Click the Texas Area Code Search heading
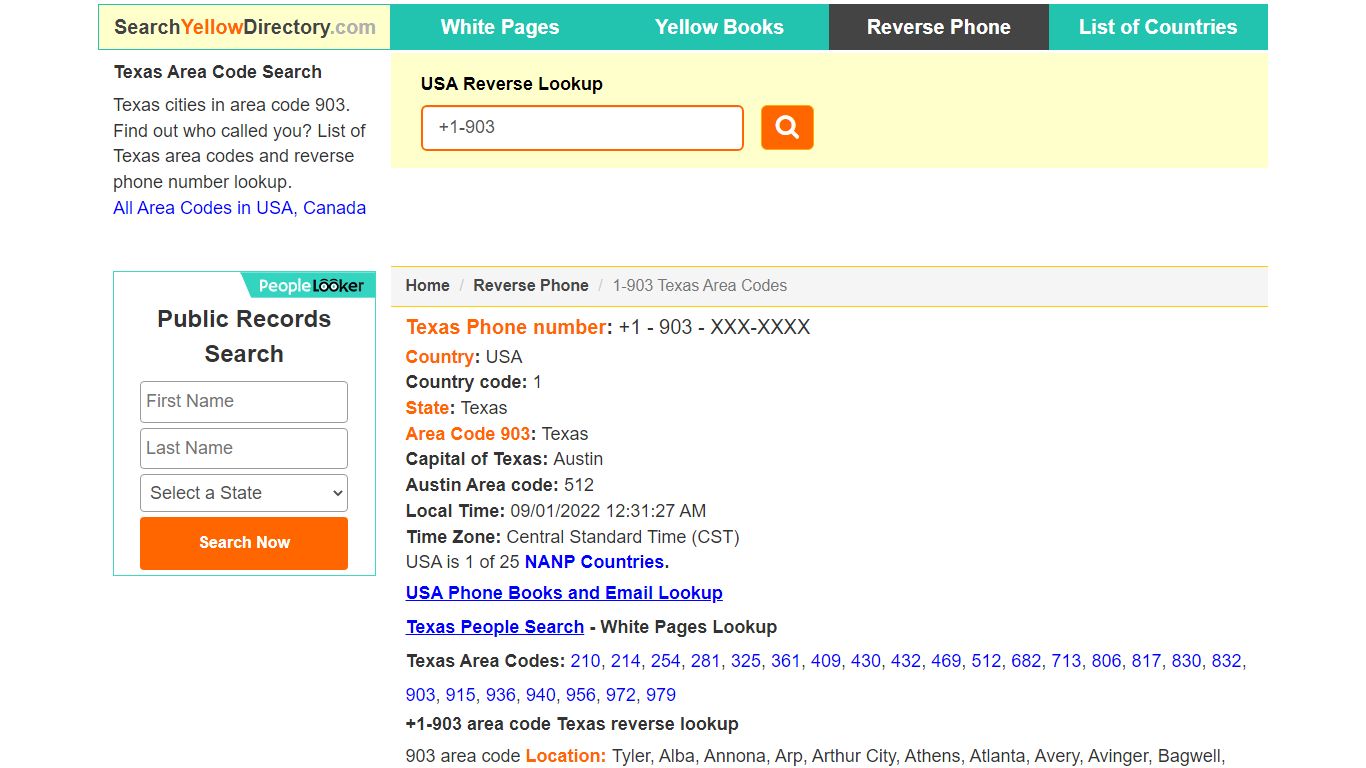This screenshot has width=1366, height=768. tap(218, 72)
